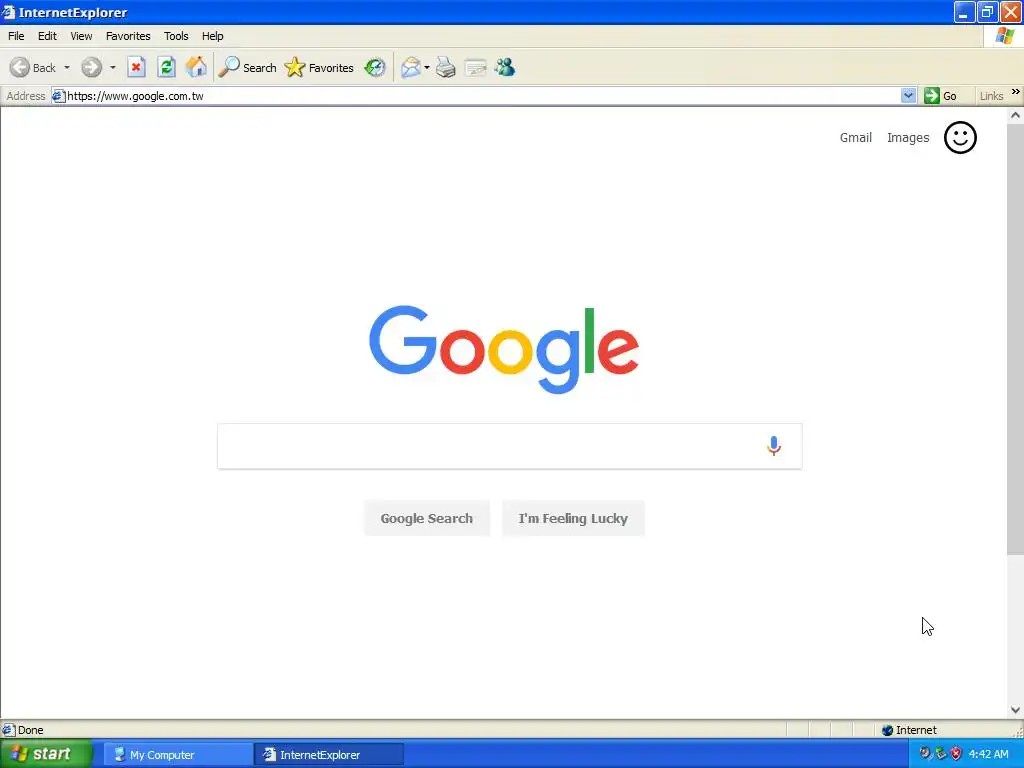This screenshot has width=1024, height=768.
Task: Open the Edit menu
Action: (47, 36)
